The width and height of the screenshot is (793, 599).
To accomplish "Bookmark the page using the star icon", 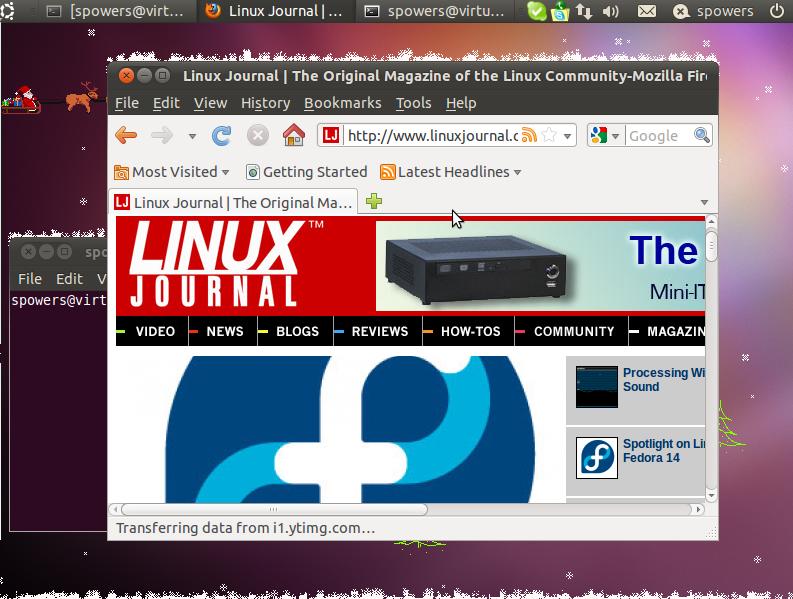I will tap(547, 135).
